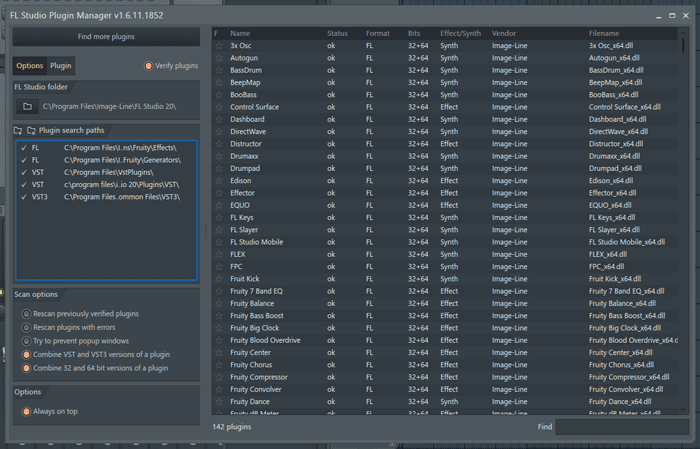The width and height of the screenshot is (700, 449).
Task: Select the FPC plugin name
Action: click(236, 266)
